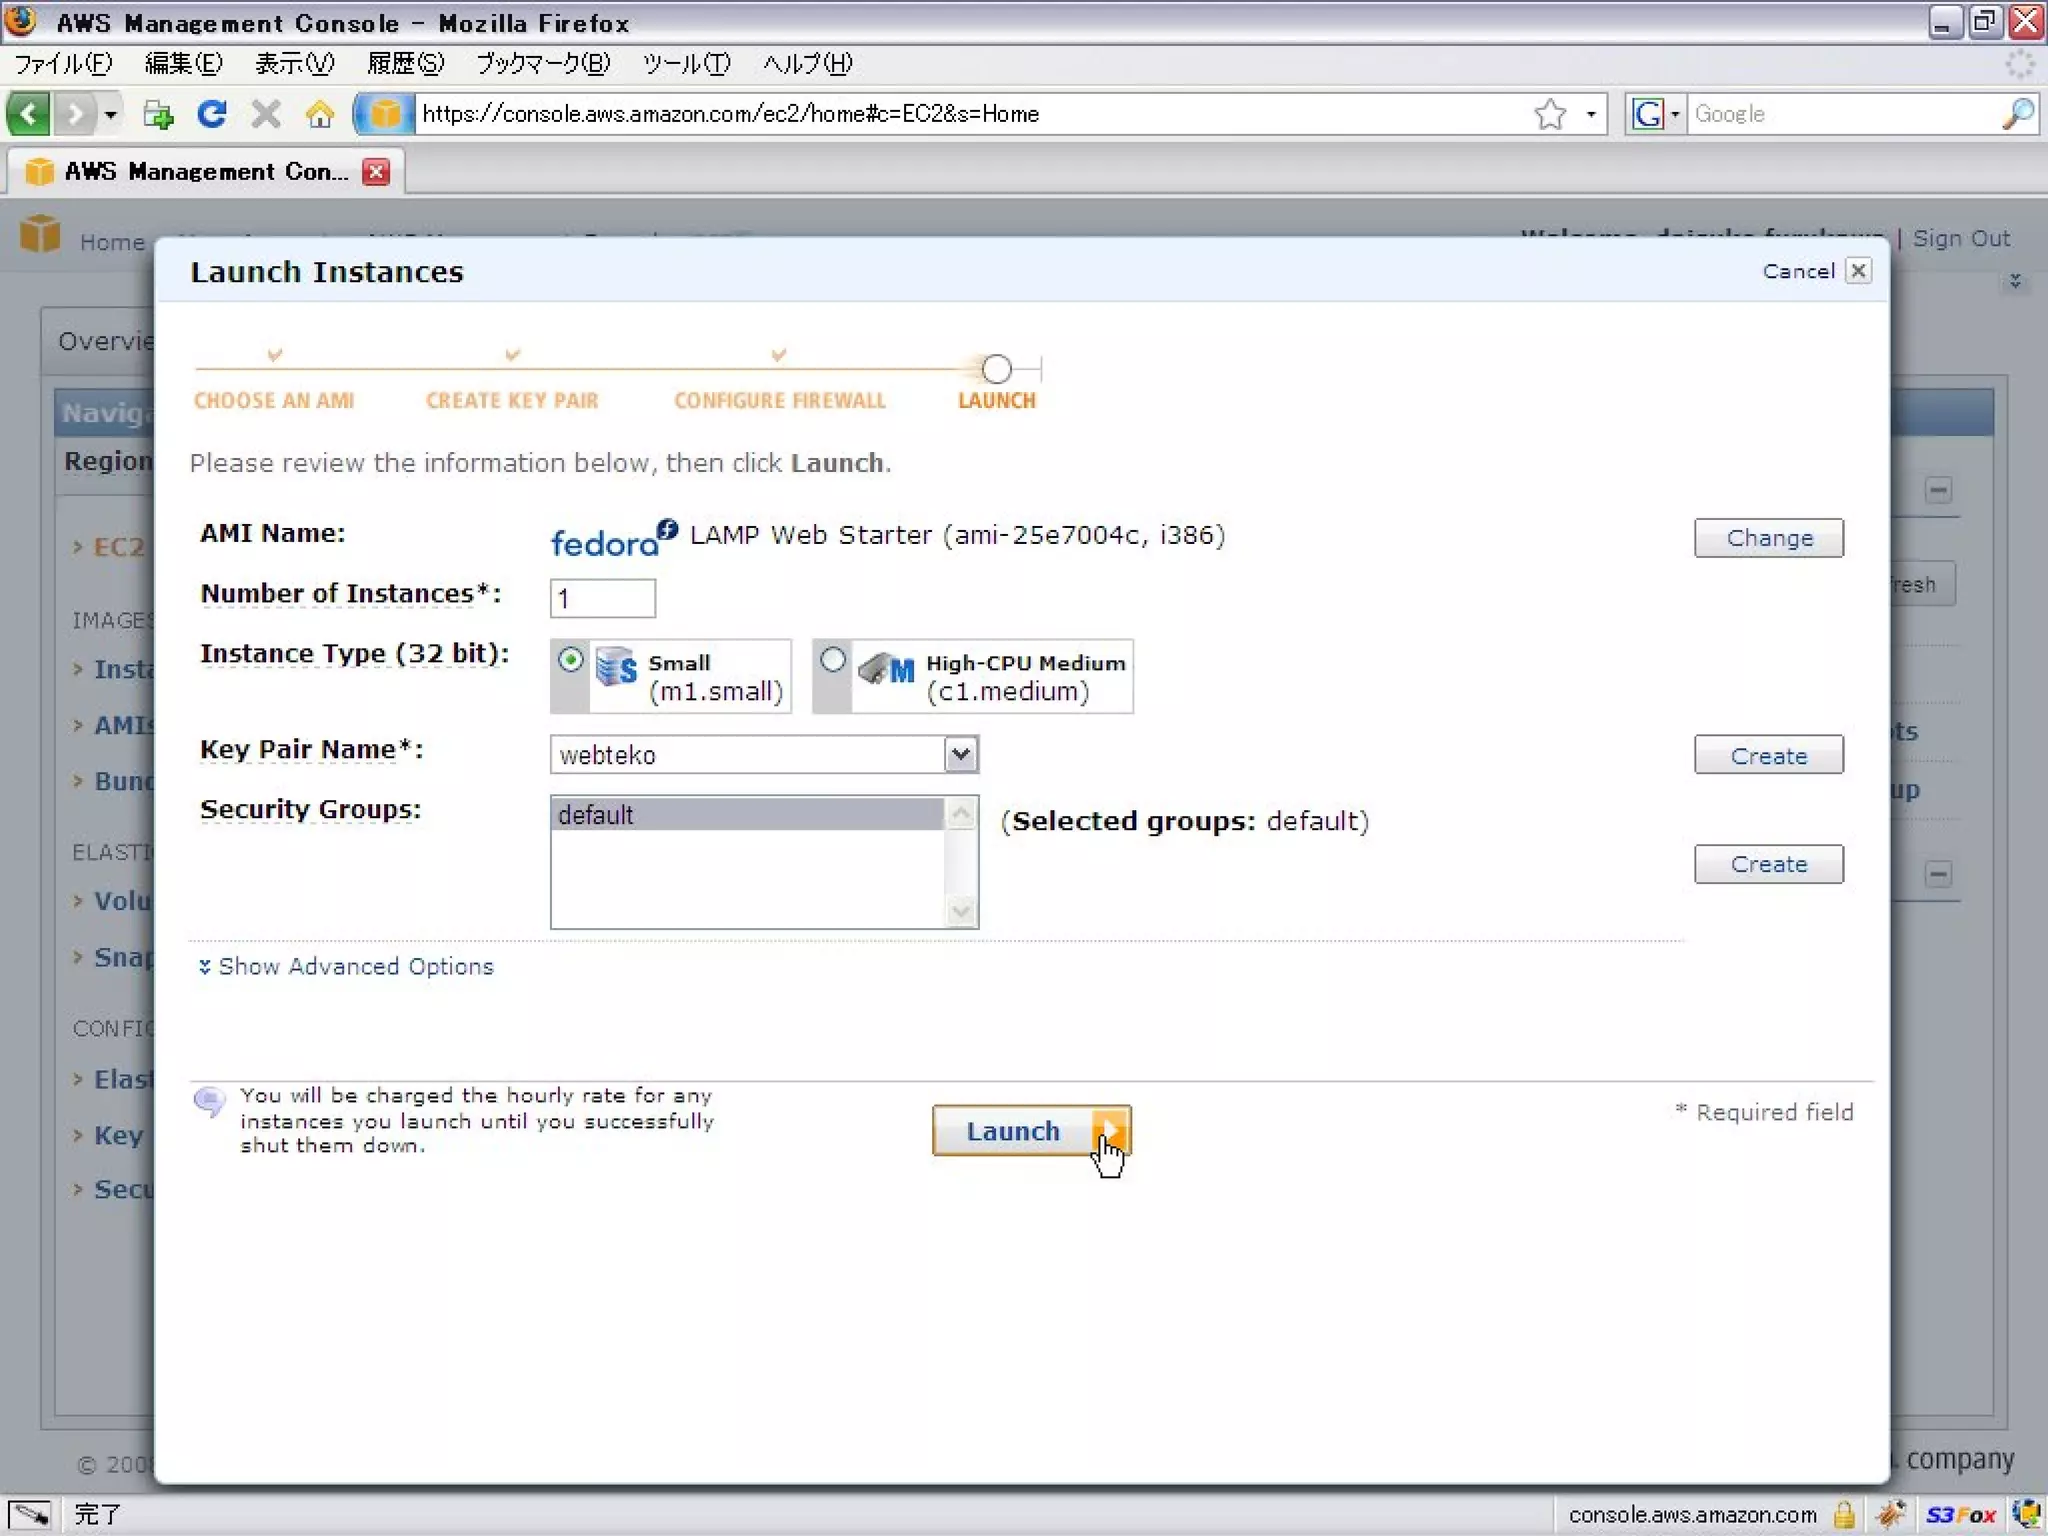Open the address bar history dropdown
Screen dimensions: 2048x1536
pyautogui.click(x=1590, y=114)
